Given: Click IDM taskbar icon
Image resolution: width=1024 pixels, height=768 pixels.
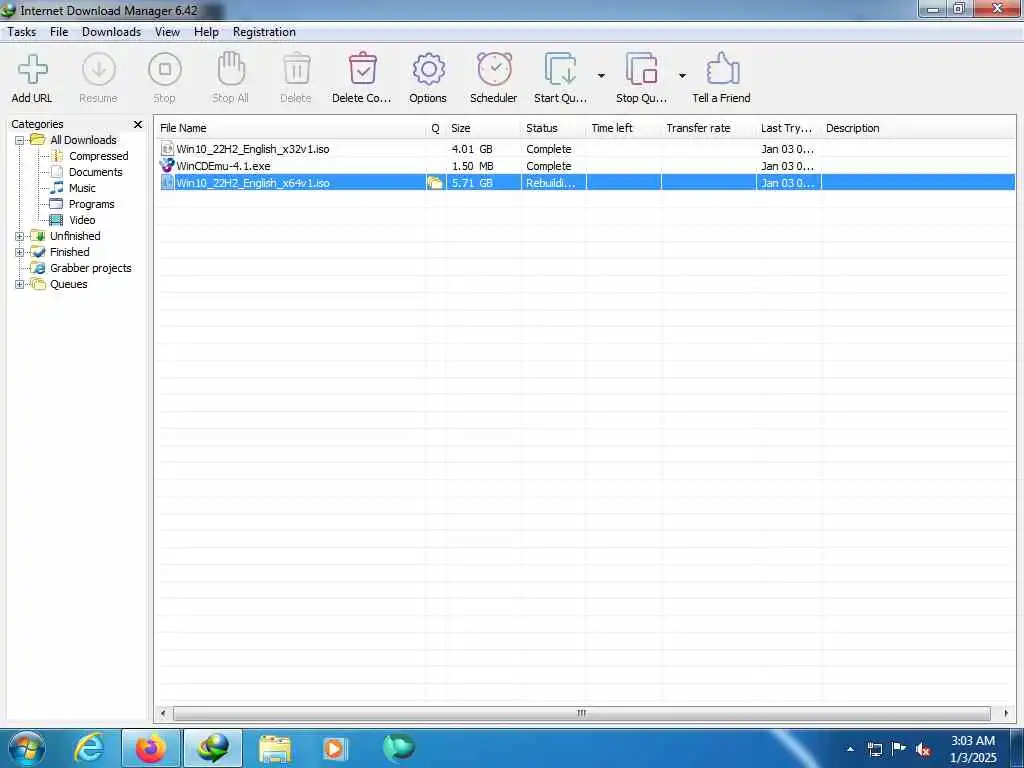Looking at the screenshot, I should 213,748.
